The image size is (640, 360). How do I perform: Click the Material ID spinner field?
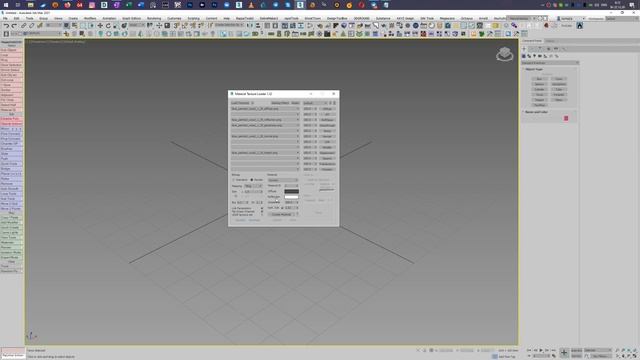pyautogui.click(x=291, y=185)
